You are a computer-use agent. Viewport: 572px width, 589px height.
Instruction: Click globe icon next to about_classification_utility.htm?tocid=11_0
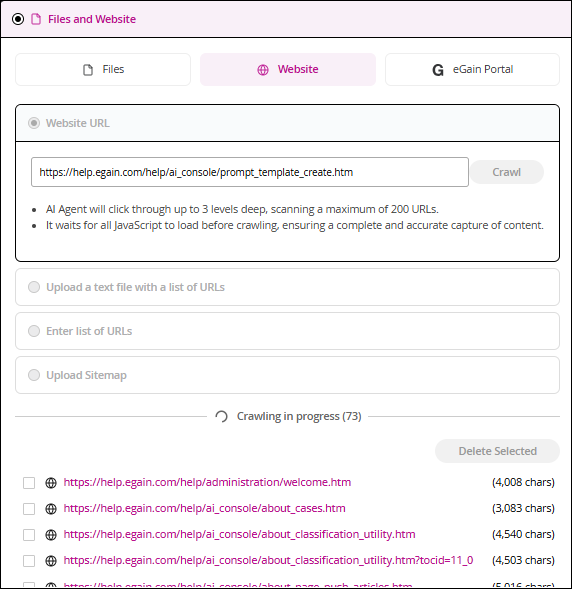point(51,560)
